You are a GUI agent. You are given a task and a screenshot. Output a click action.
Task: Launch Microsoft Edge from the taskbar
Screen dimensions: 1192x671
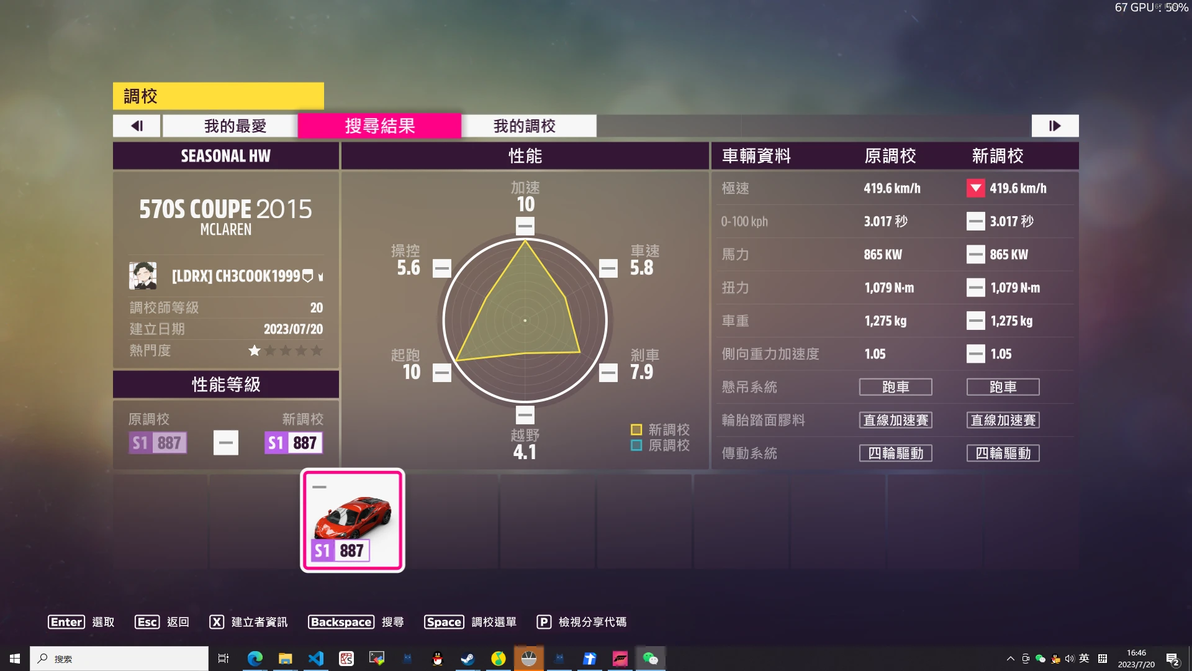(x=255, y=658)
